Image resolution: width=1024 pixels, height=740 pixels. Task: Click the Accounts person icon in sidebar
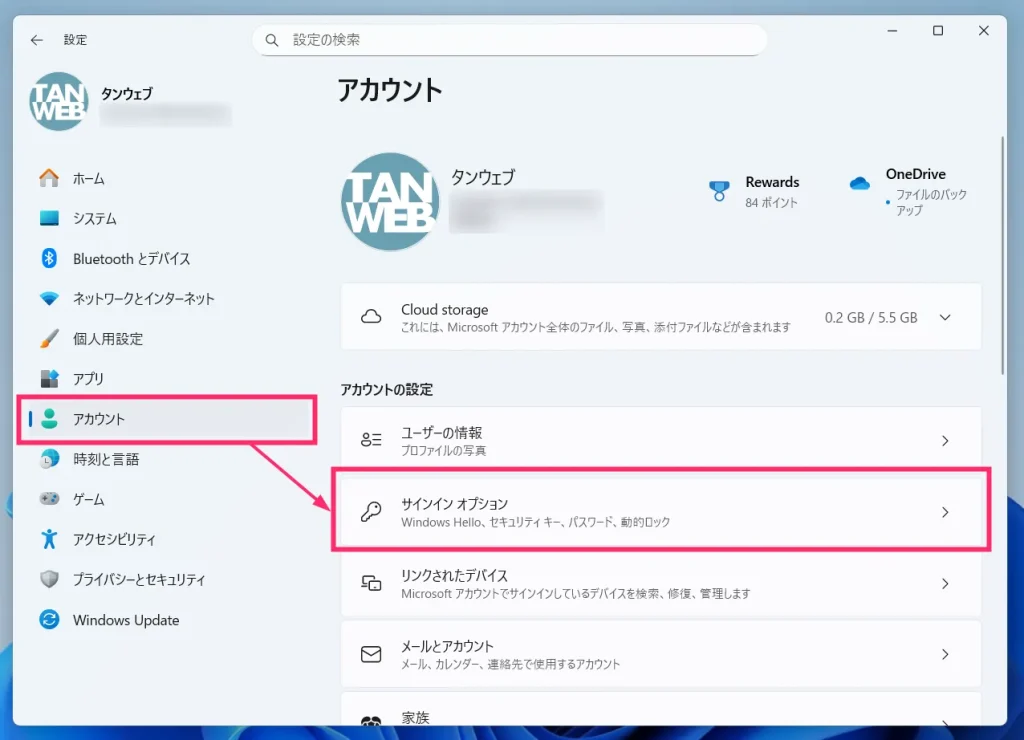tap(49, 419)
